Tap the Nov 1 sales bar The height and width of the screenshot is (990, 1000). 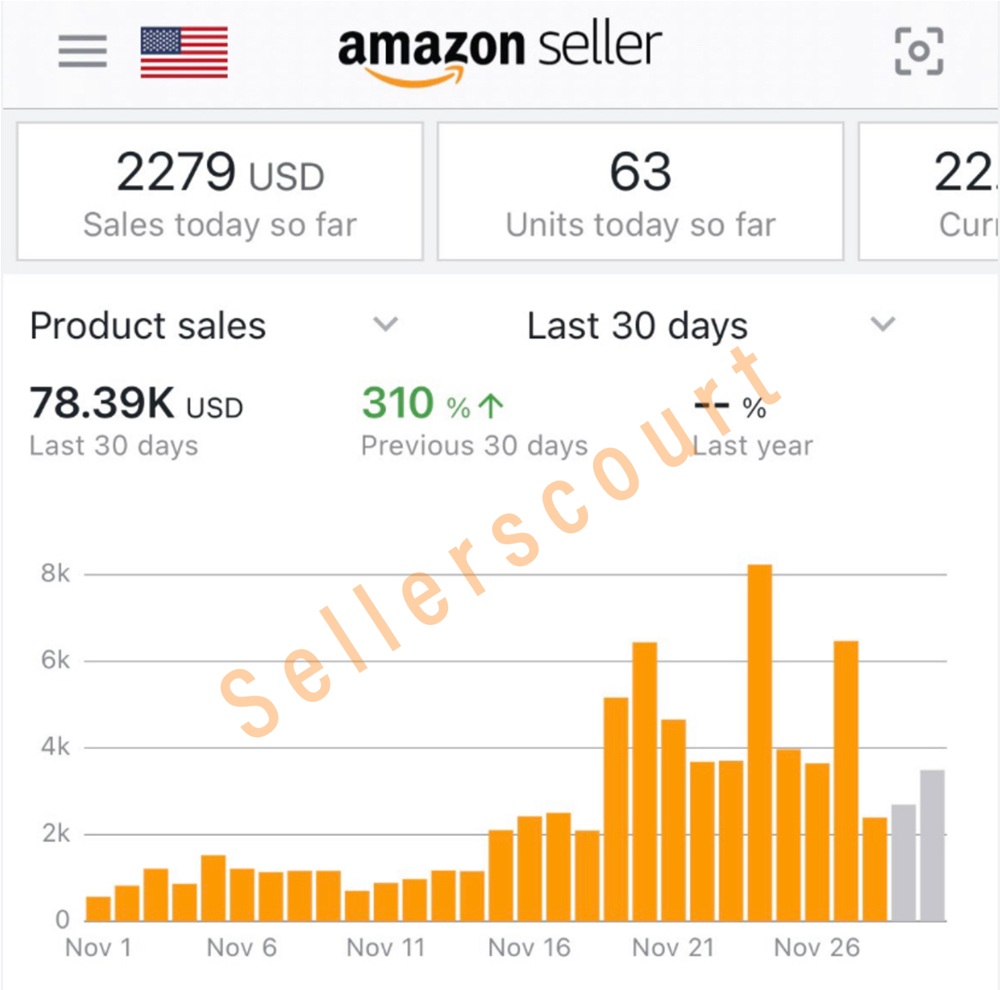pos(98,908)
